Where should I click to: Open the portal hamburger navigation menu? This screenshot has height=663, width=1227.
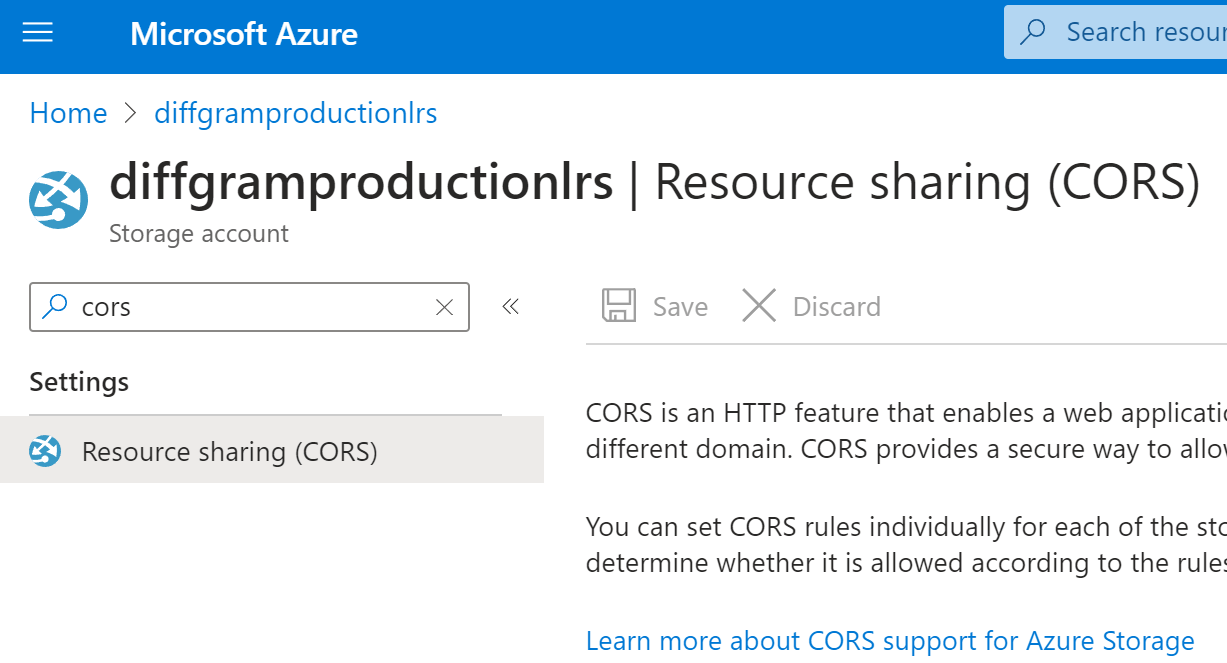37,32
